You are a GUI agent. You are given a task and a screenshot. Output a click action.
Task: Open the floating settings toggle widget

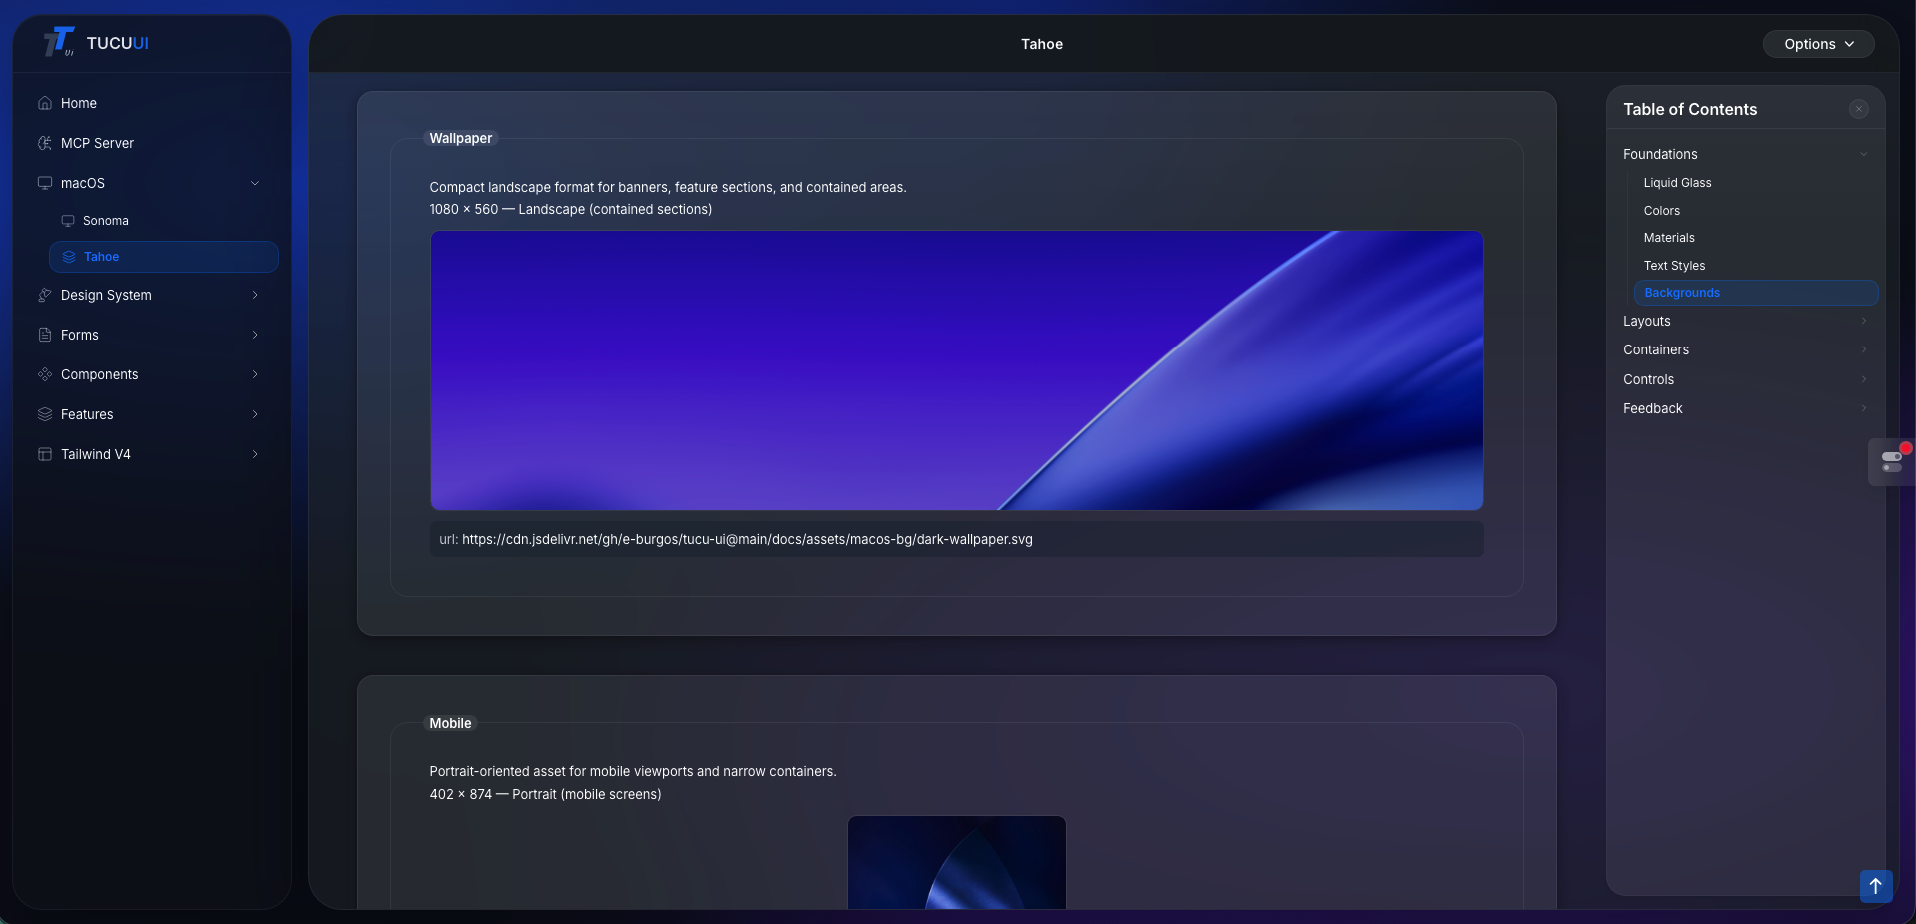click(x=1891, y=462)
